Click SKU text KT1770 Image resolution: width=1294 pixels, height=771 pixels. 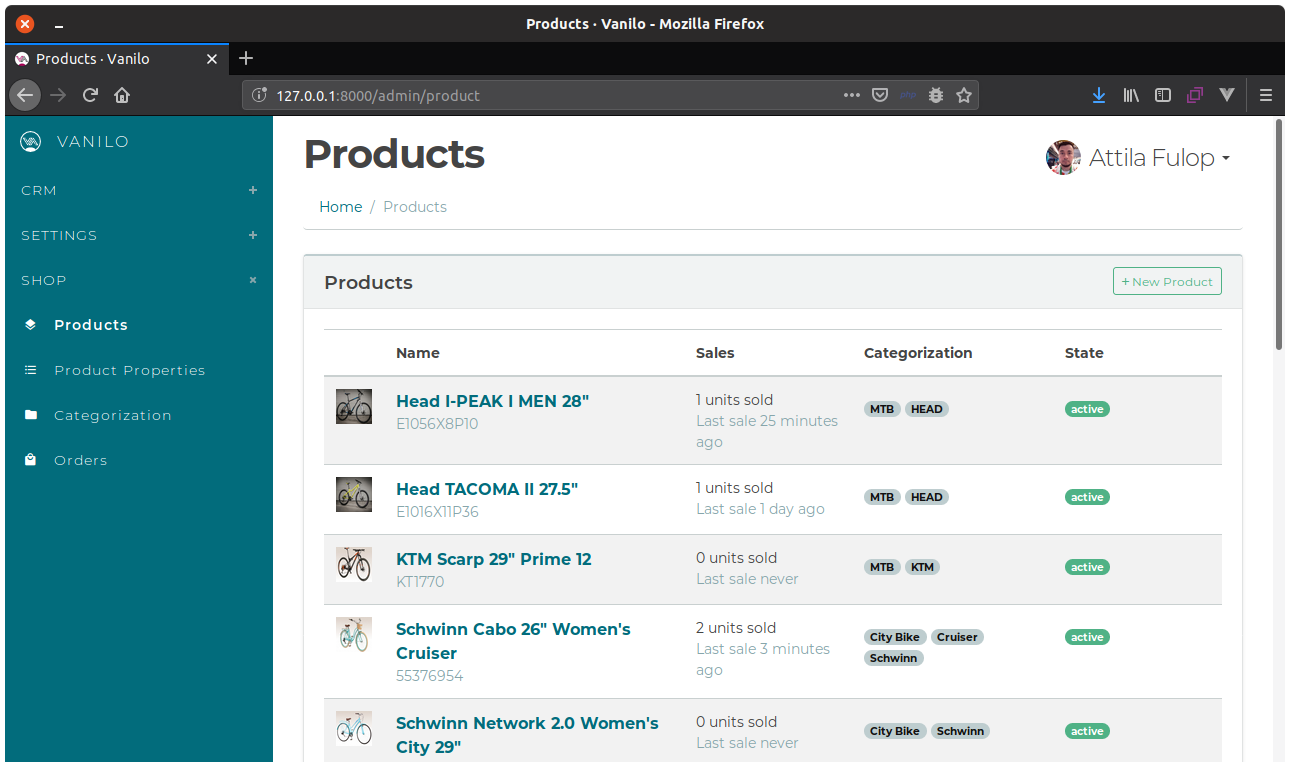tap(420, 582)
